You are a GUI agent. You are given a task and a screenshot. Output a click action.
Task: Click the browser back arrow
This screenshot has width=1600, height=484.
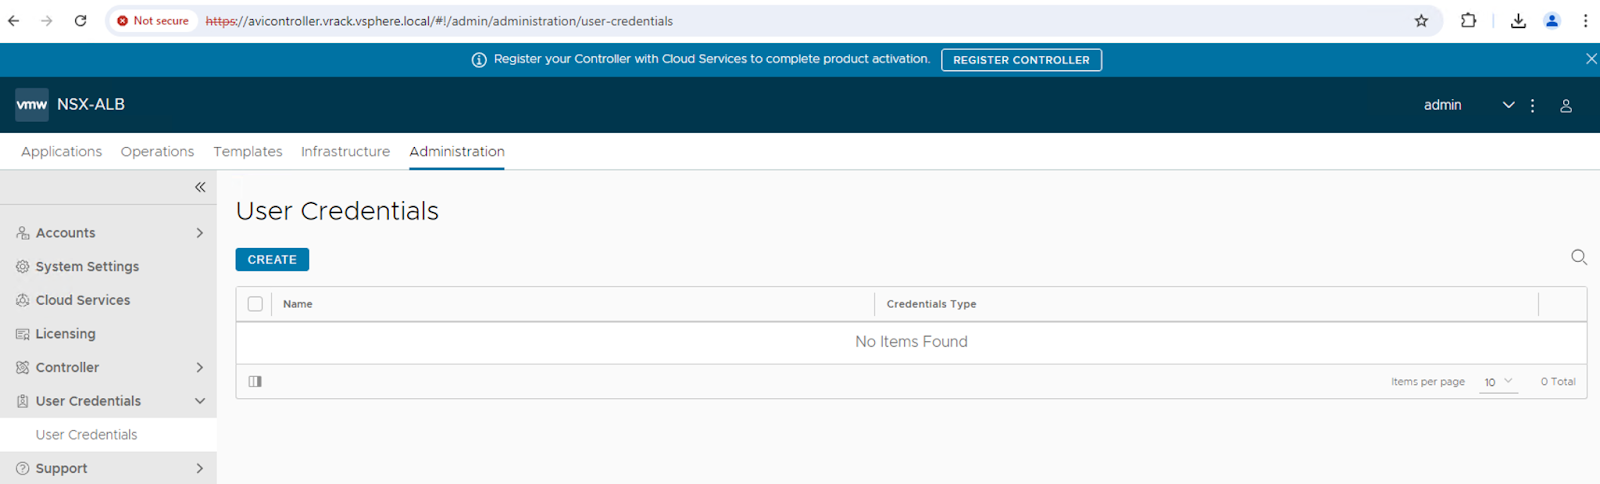click(x=14, y=21)
